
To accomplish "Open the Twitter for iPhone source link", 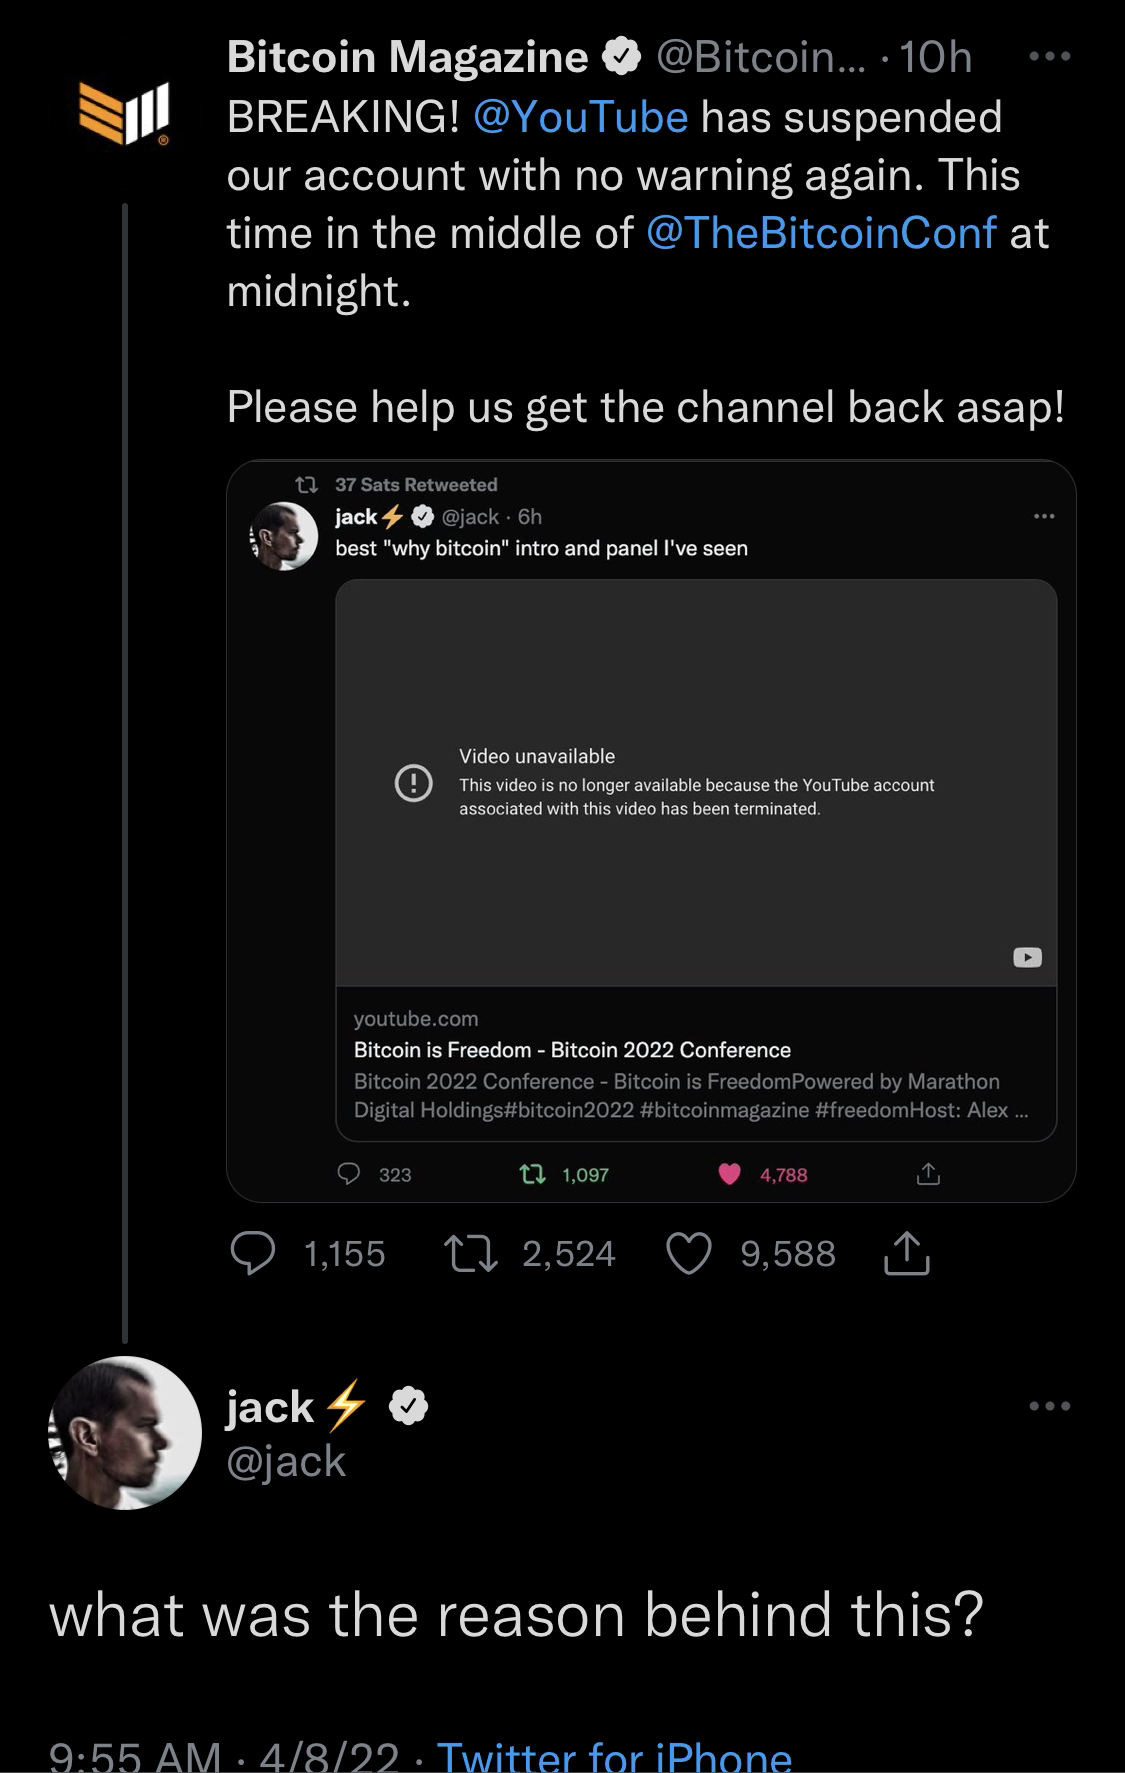I will [615, 1757].
